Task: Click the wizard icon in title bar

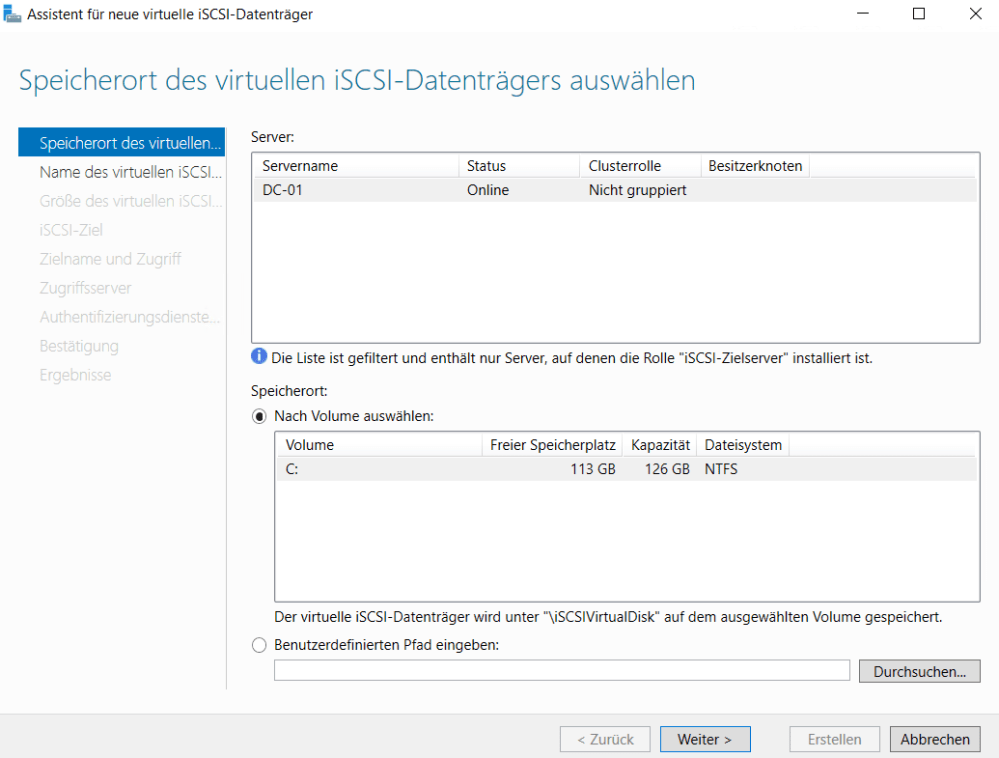Action: 13,14
